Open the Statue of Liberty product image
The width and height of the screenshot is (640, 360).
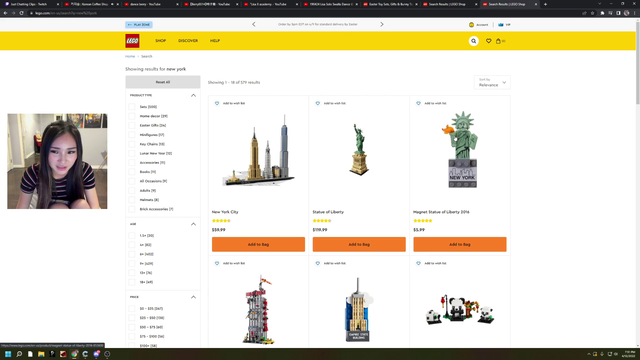click(359, 150)
